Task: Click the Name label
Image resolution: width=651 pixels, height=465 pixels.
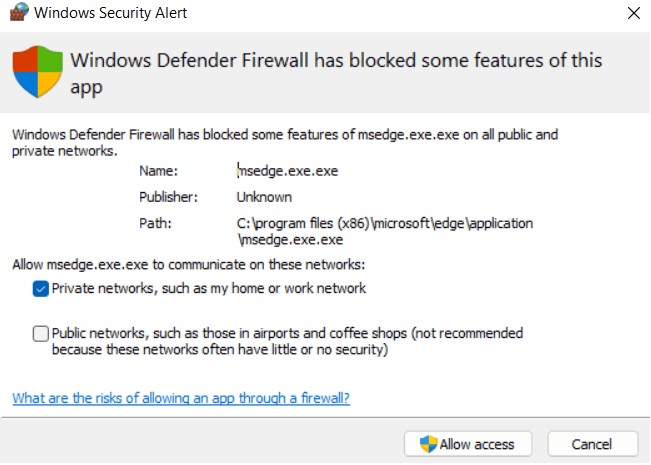Action: tap(157, 171)
